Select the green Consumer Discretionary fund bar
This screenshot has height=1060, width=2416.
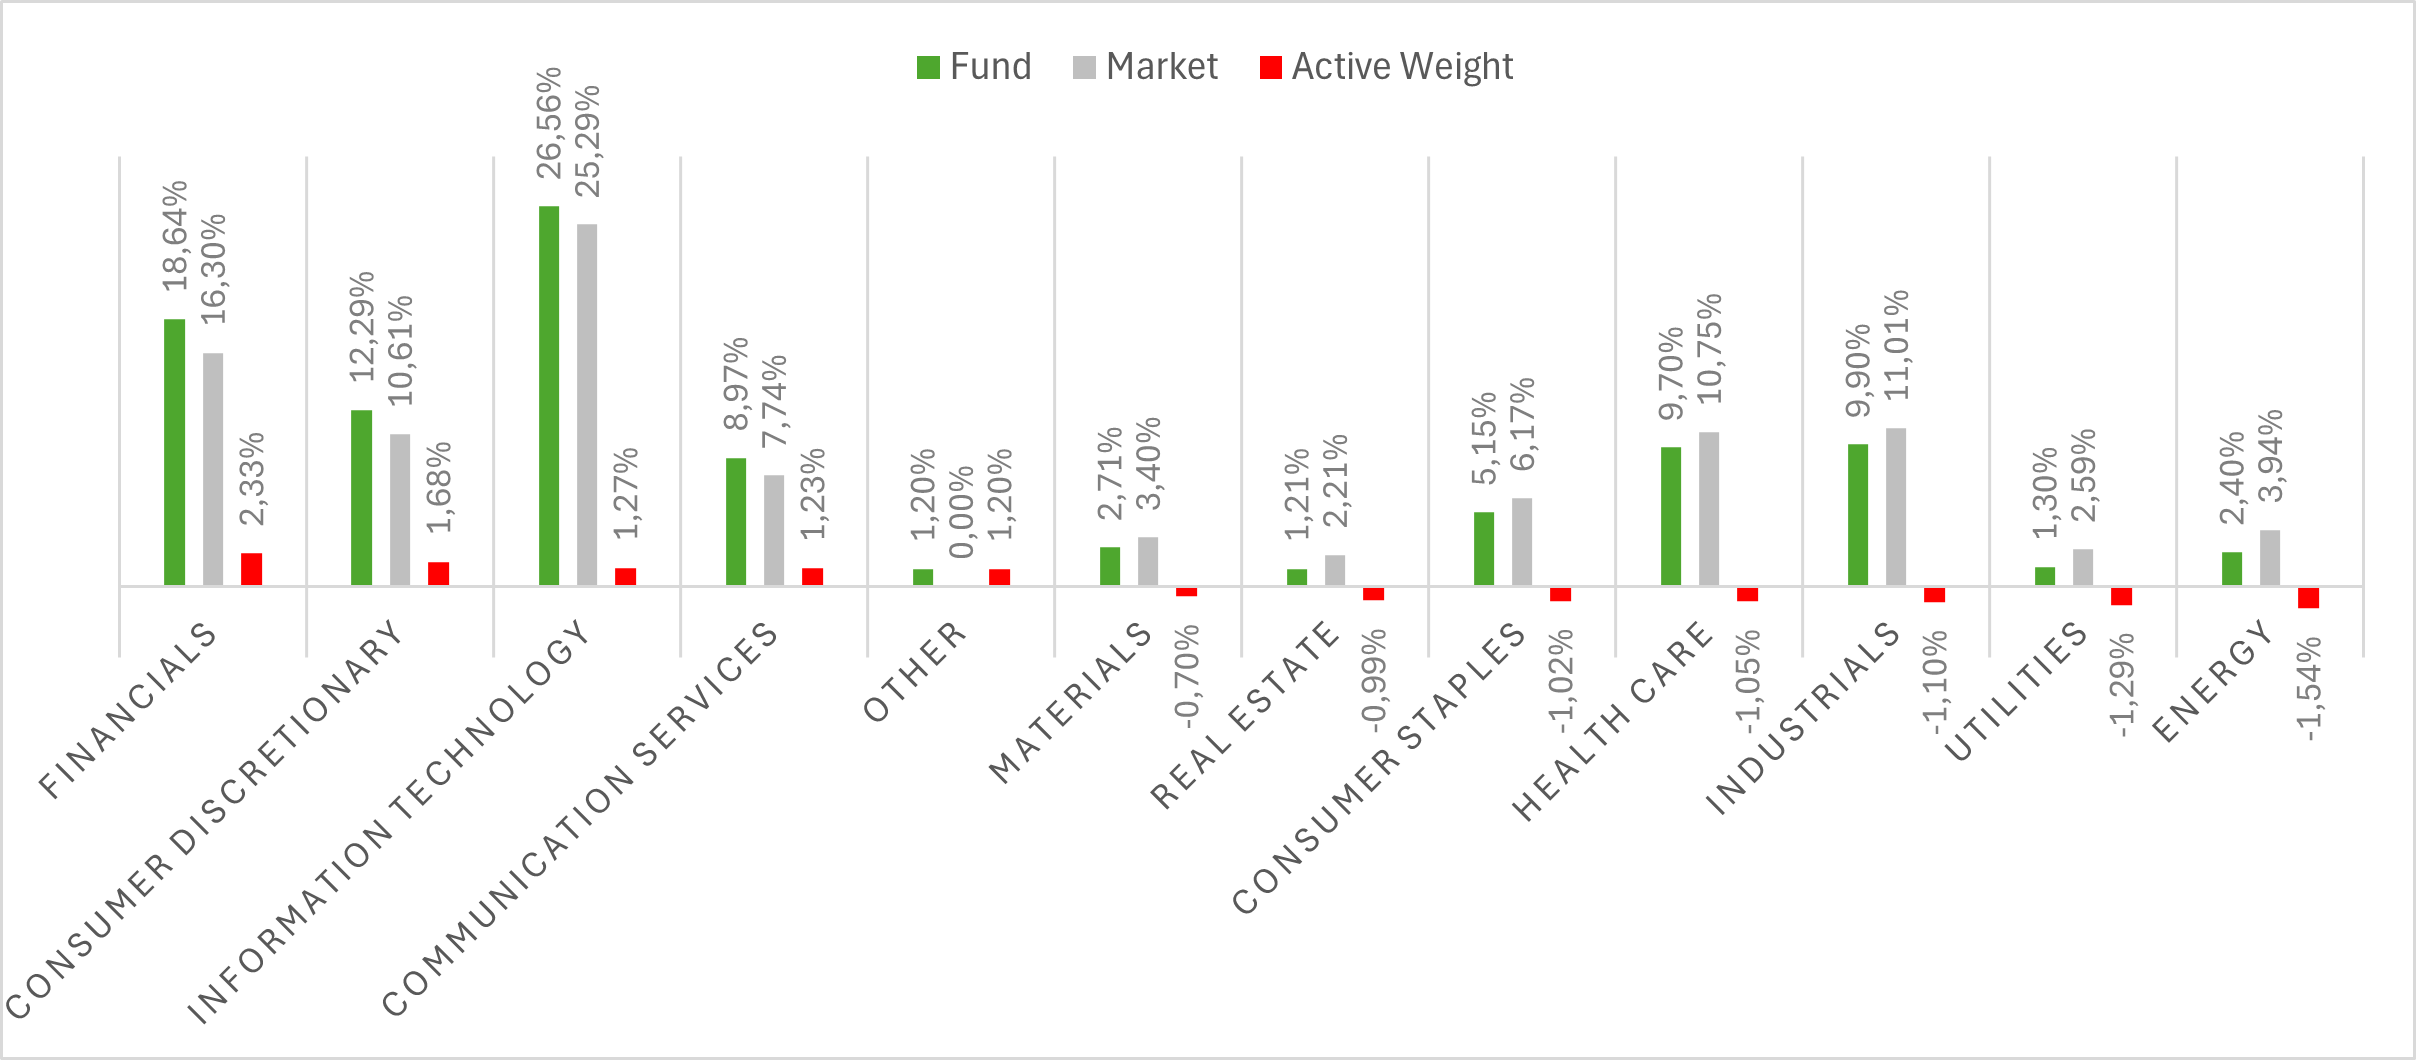[x=361, y=497]
